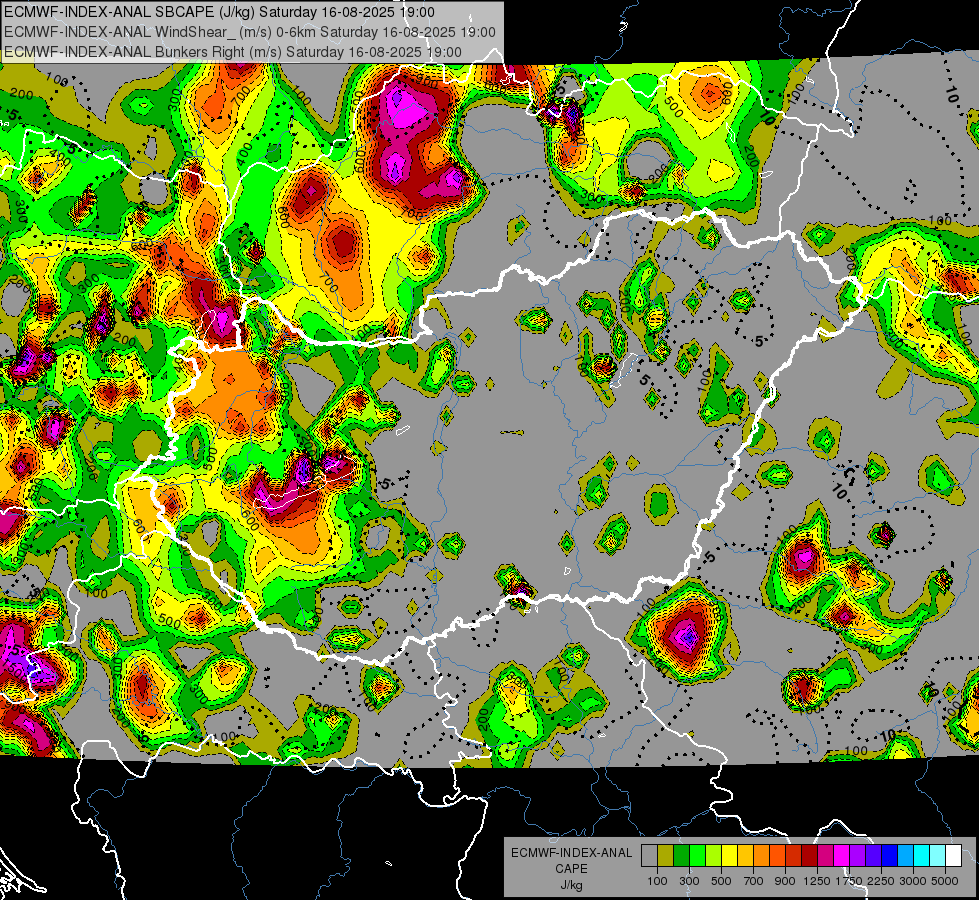Click the legend tick label 1250
Image resolution: width=979 pixels, height=900 pixels.
click(x=817, y=881)
